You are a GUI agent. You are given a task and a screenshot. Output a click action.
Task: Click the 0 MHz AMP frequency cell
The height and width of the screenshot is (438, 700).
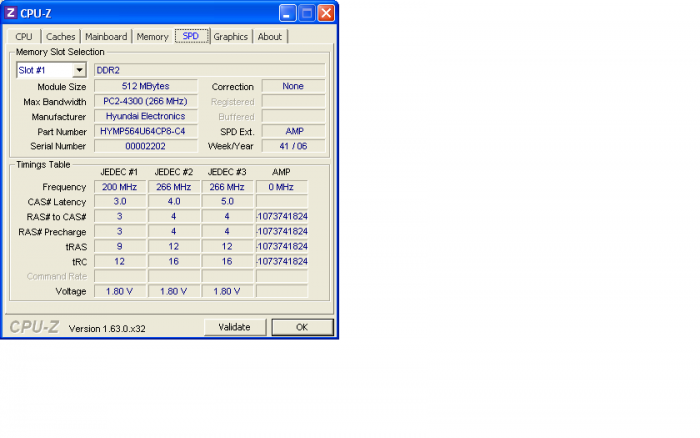click(x=281, y=187)
